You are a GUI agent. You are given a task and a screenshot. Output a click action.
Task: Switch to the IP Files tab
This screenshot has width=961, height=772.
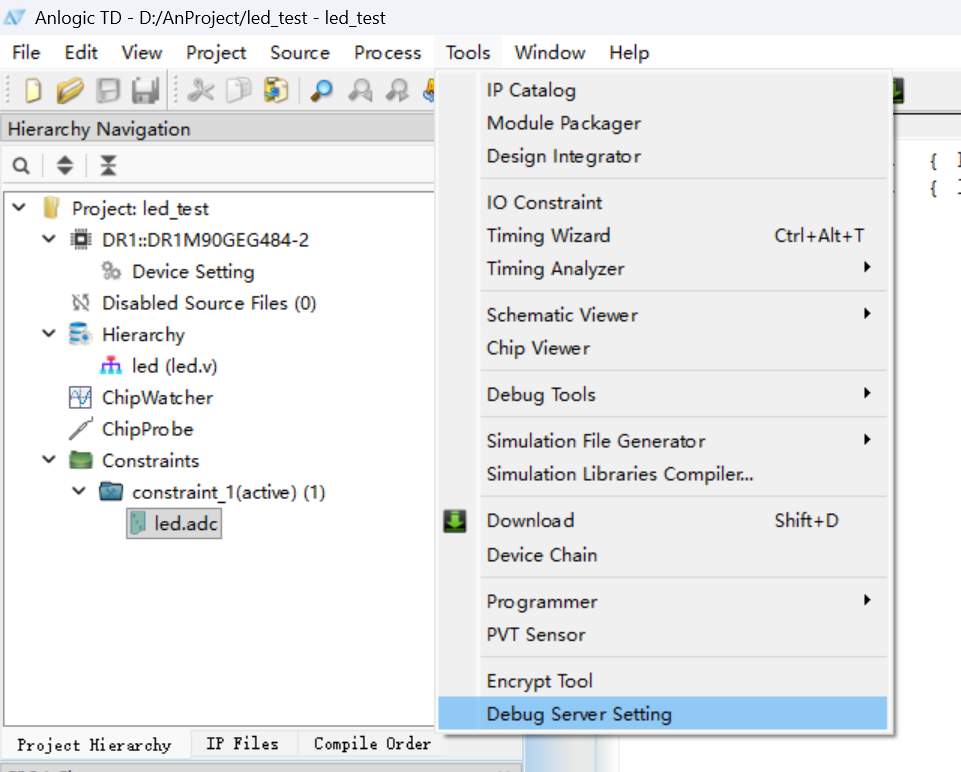point(243,744)
